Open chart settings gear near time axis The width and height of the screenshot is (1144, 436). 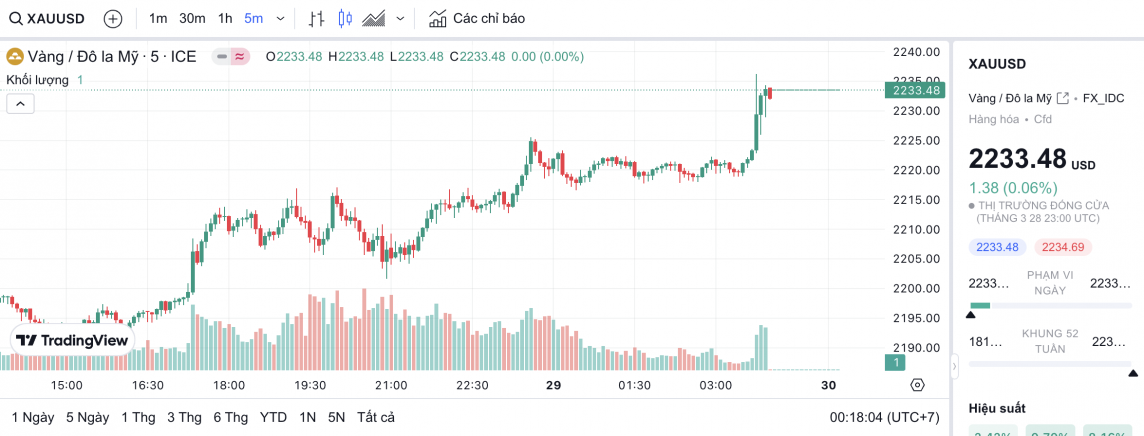pyautogui.click(x=917, y=385)
